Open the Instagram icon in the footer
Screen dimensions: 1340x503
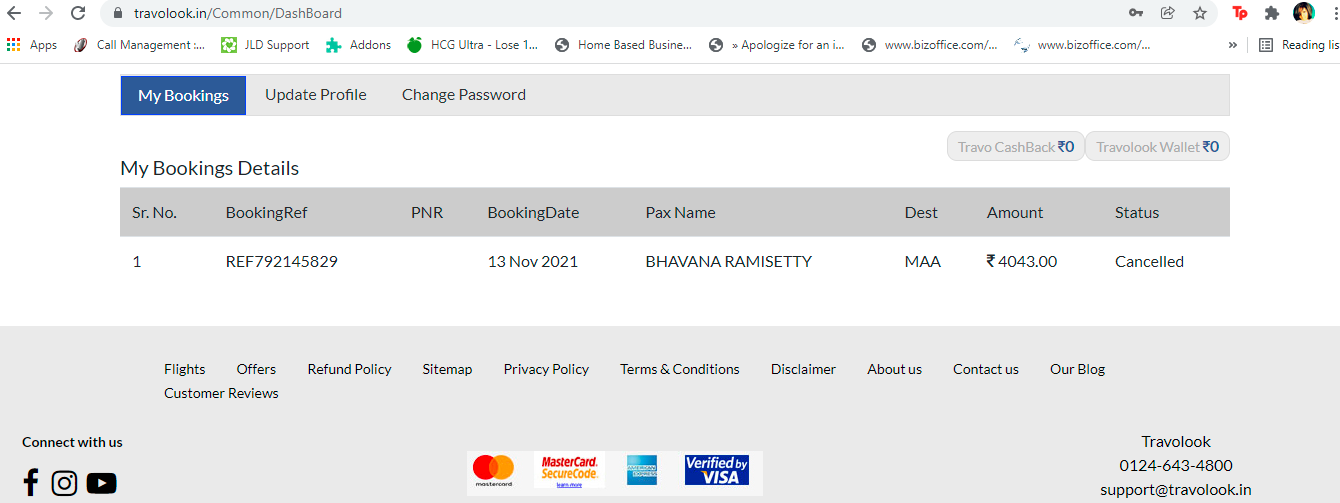click(65, 483)
